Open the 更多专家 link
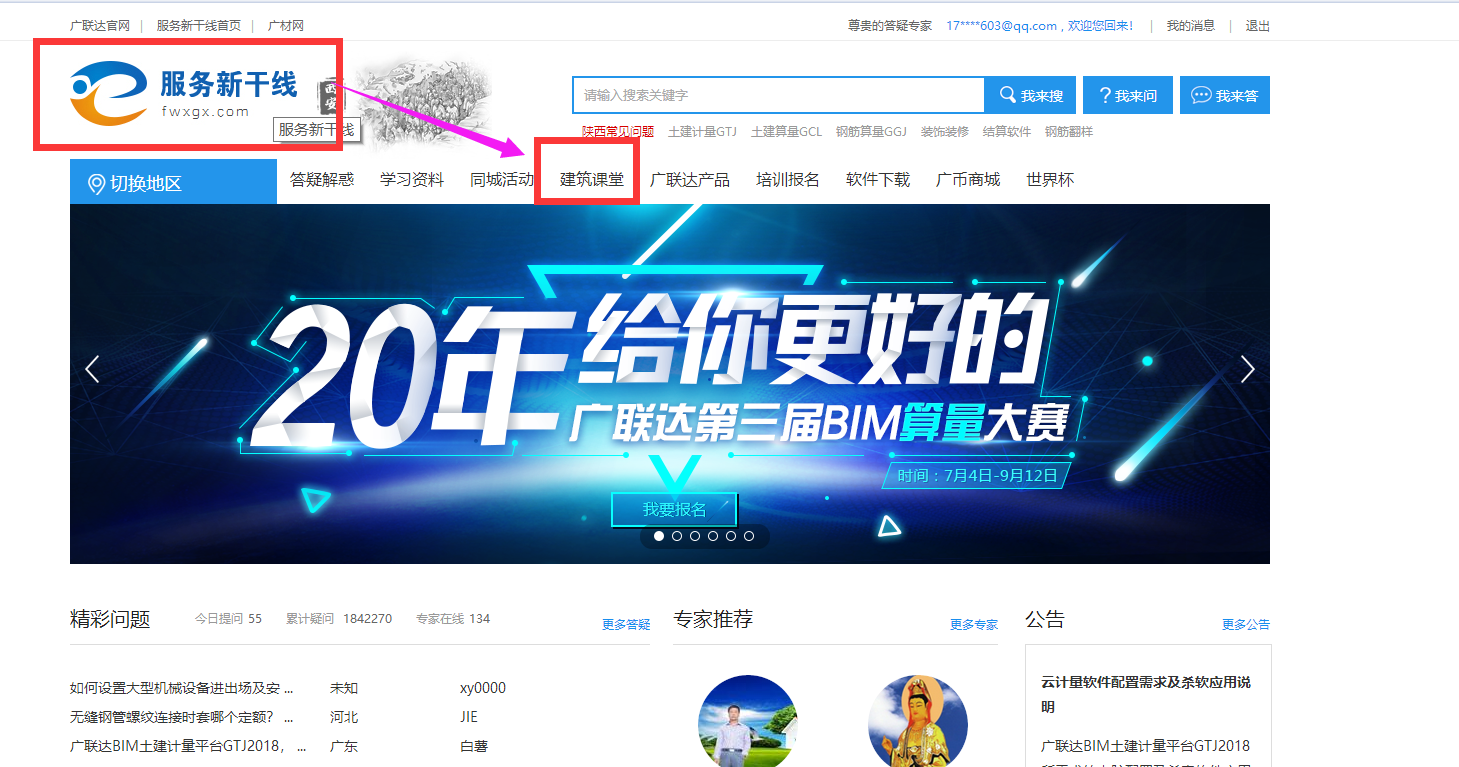The width and height of the screenshot is (1459, 767). pyautogui.click(x=974, y=625)
